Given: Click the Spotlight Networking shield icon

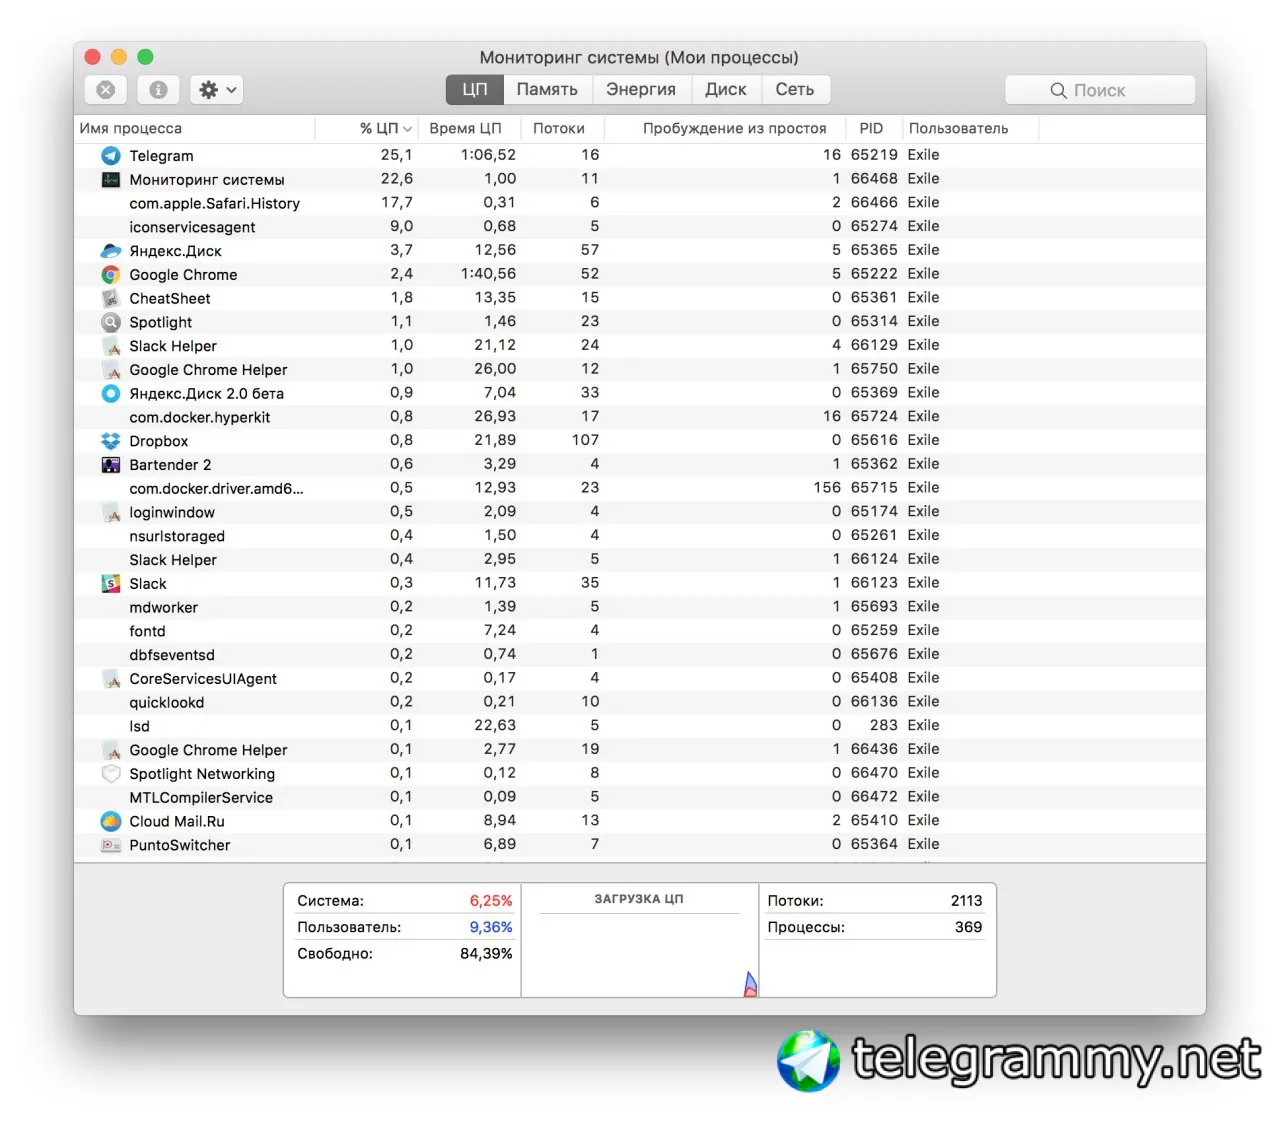Looking at the screenshot, I should [111, 774].
